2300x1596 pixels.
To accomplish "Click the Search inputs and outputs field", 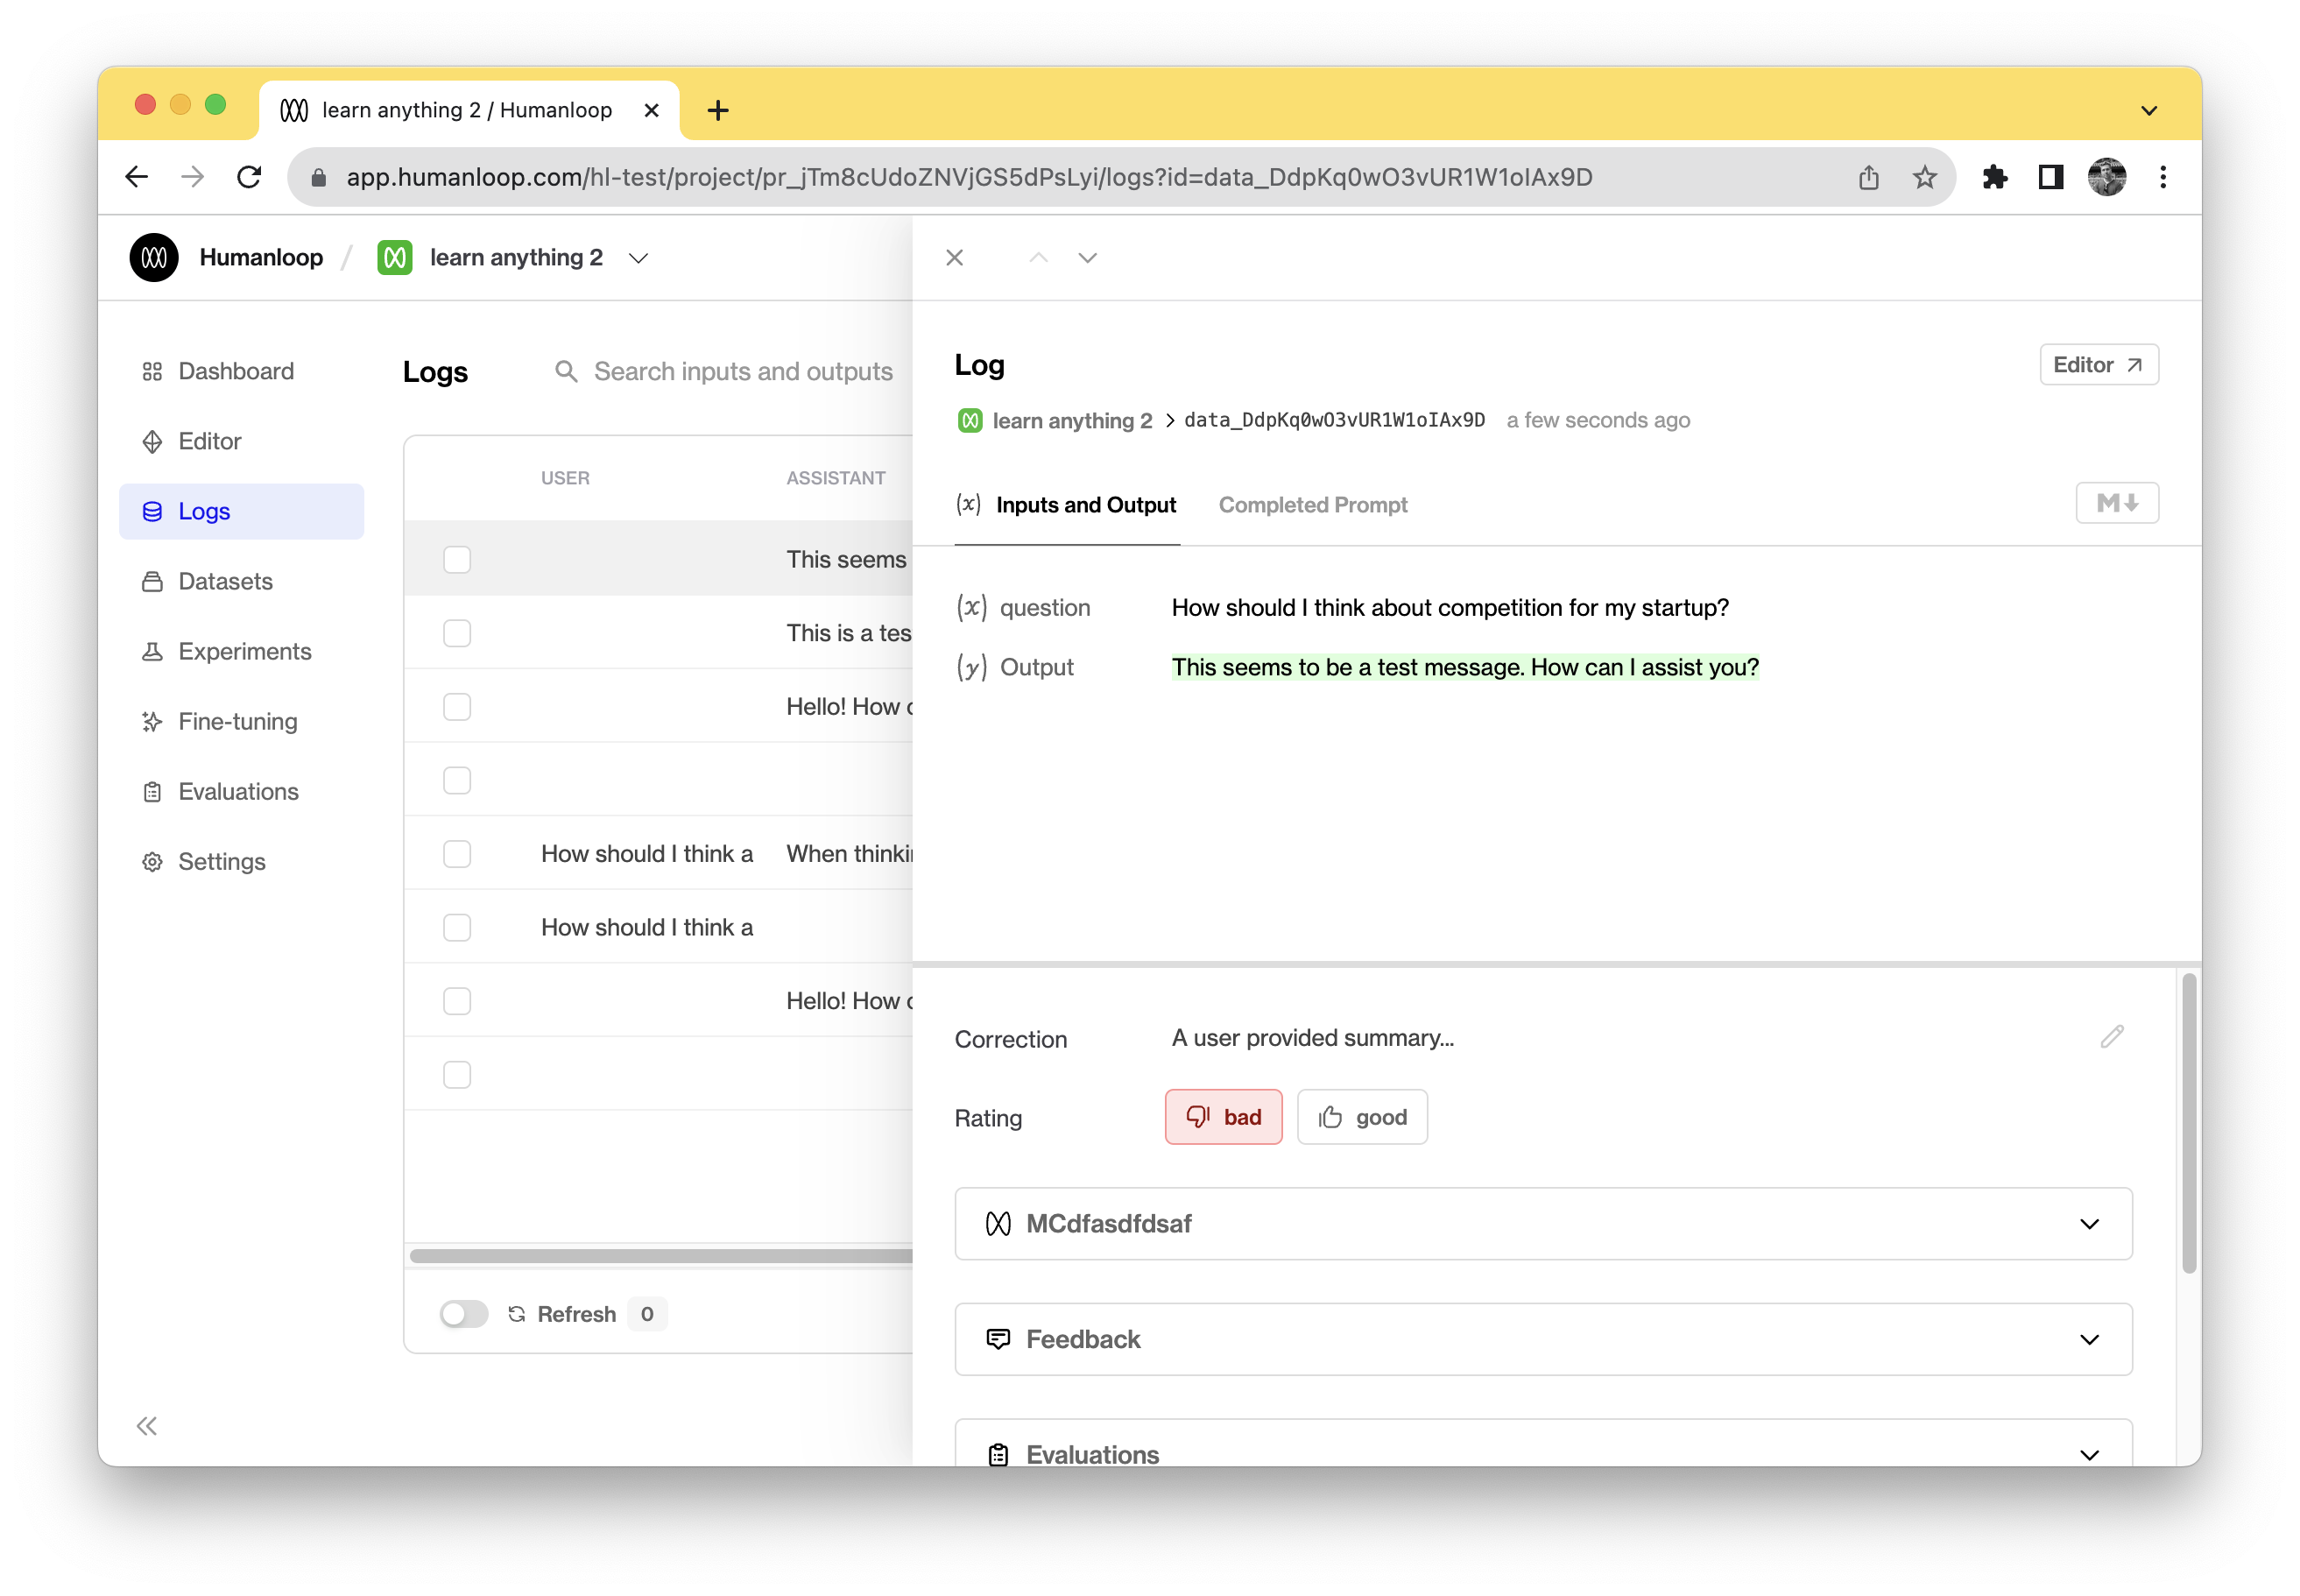I will click(743, 371).
